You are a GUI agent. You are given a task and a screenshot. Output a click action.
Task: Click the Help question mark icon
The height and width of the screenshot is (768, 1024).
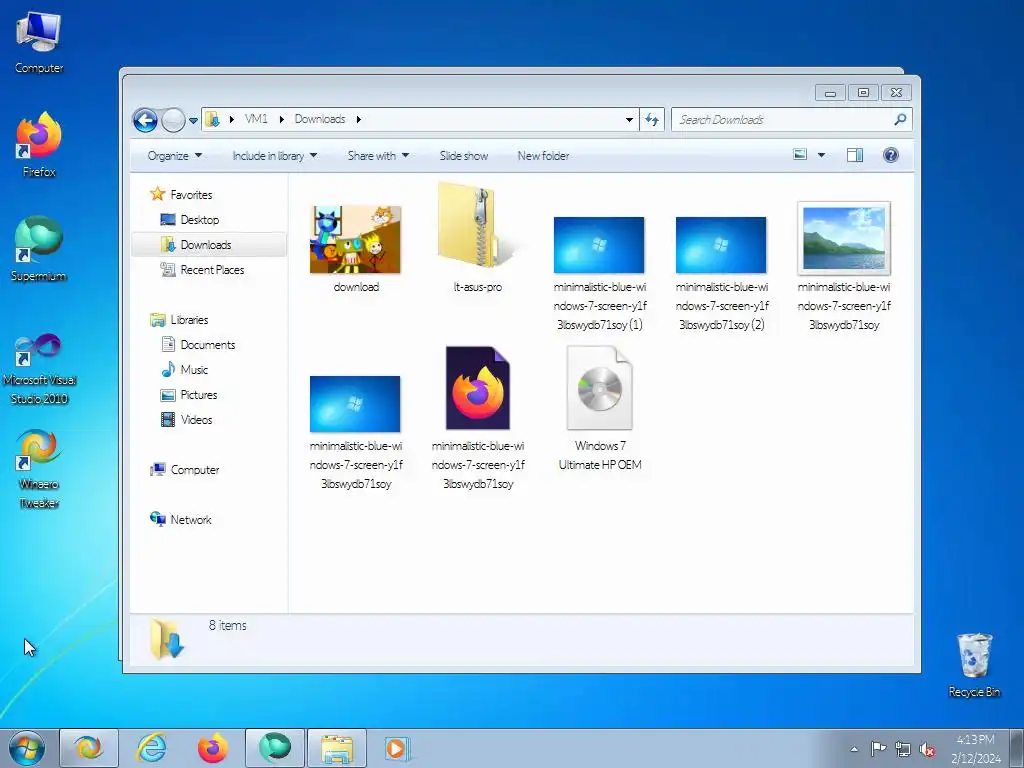(891, 155)
